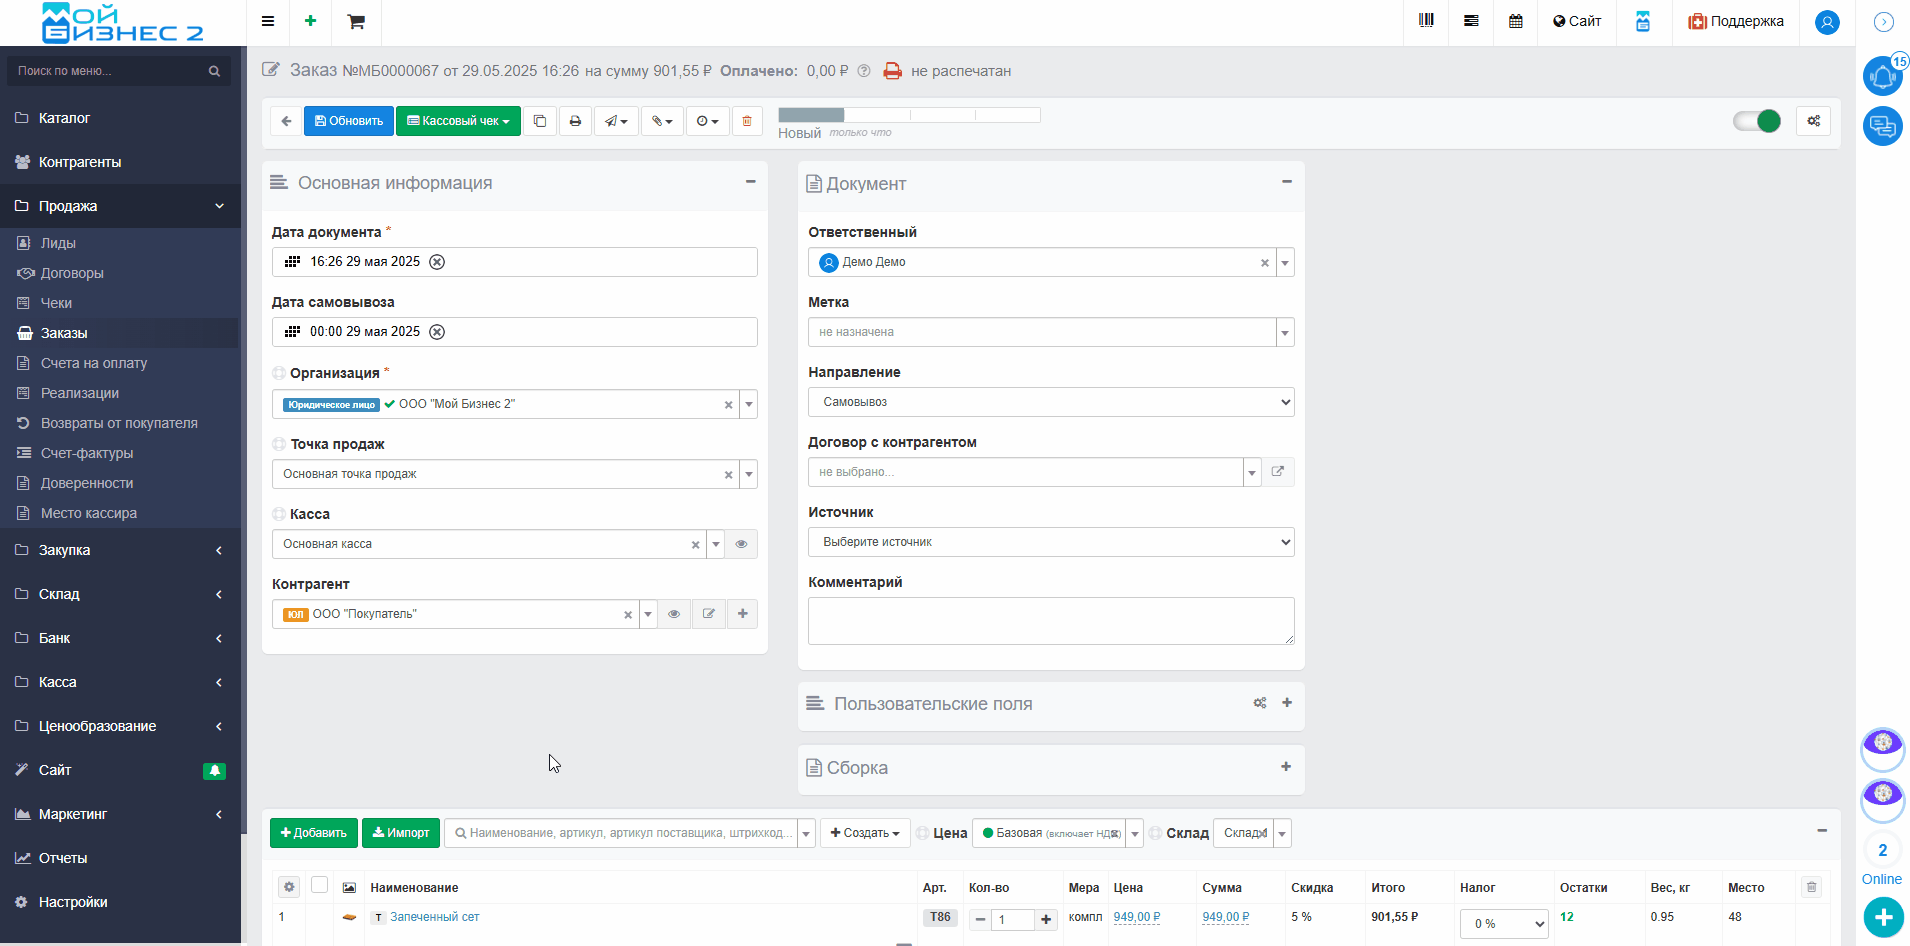The image size is (1910, 946).
Task: Click the Обновить button
Action: 349,121
